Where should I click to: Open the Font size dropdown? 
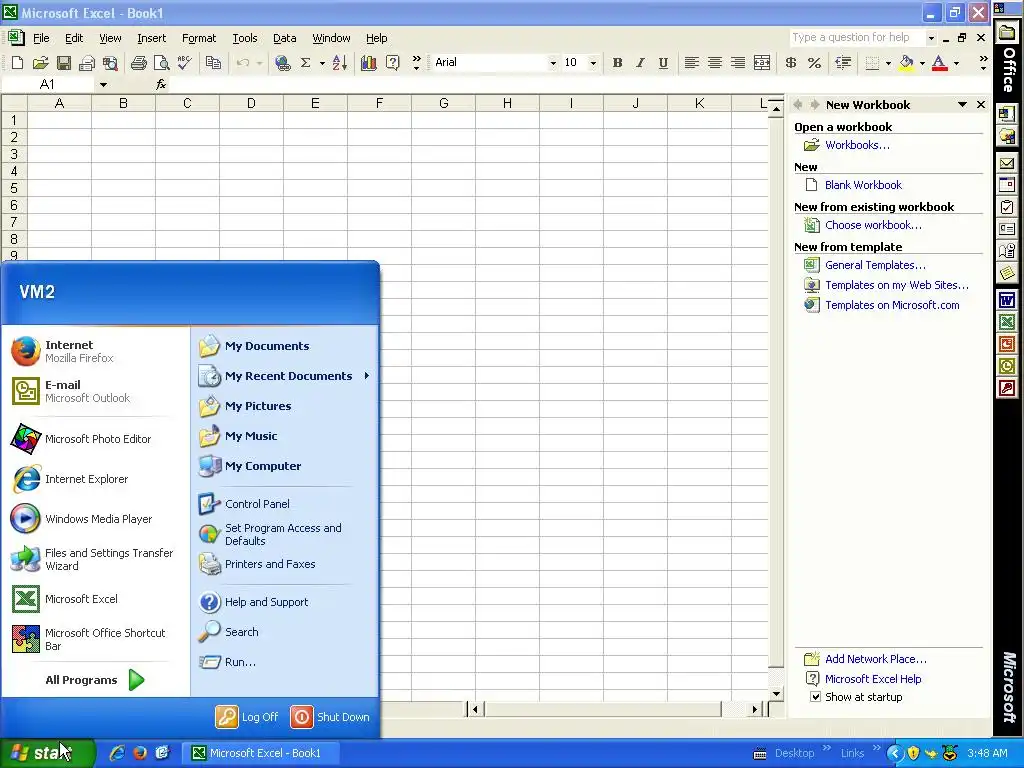pos(593,63)
